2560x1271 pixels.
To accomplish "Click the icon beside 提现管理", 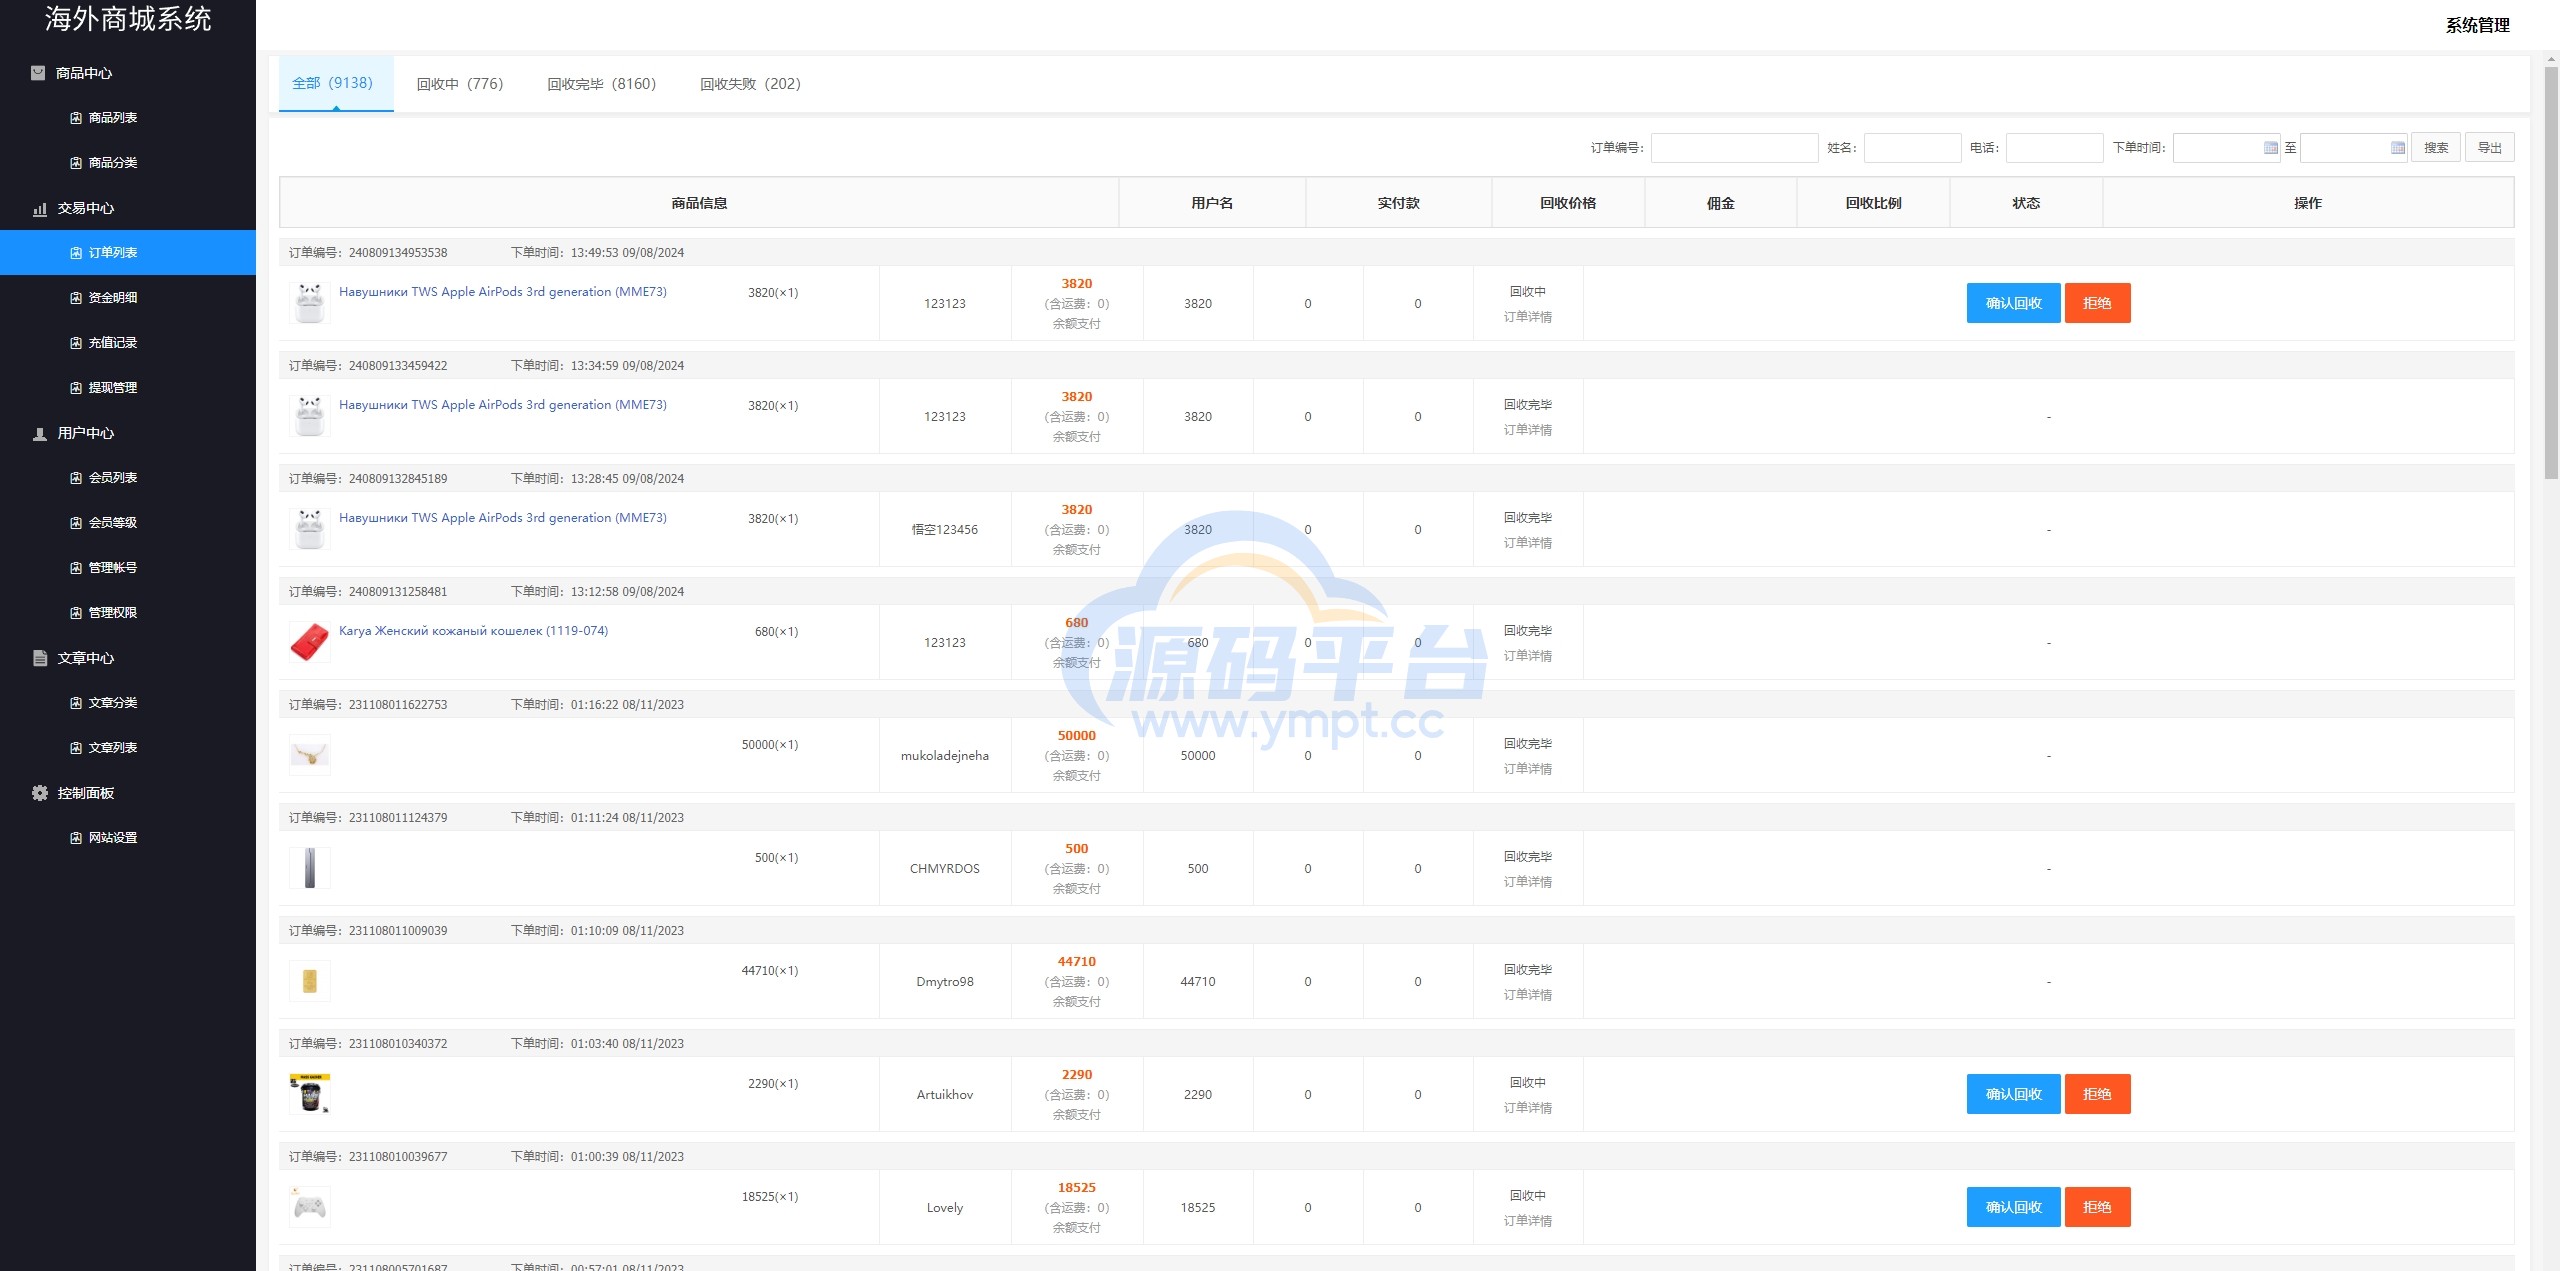I will pos(76,388).
